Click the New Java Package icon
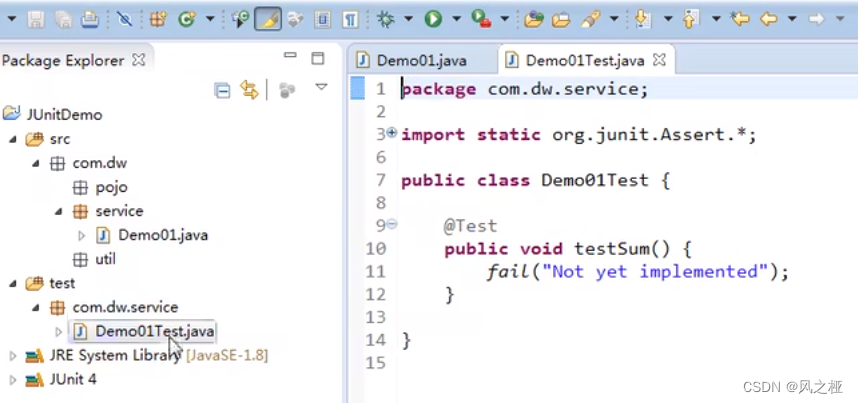858x403 pixels. 158,20
